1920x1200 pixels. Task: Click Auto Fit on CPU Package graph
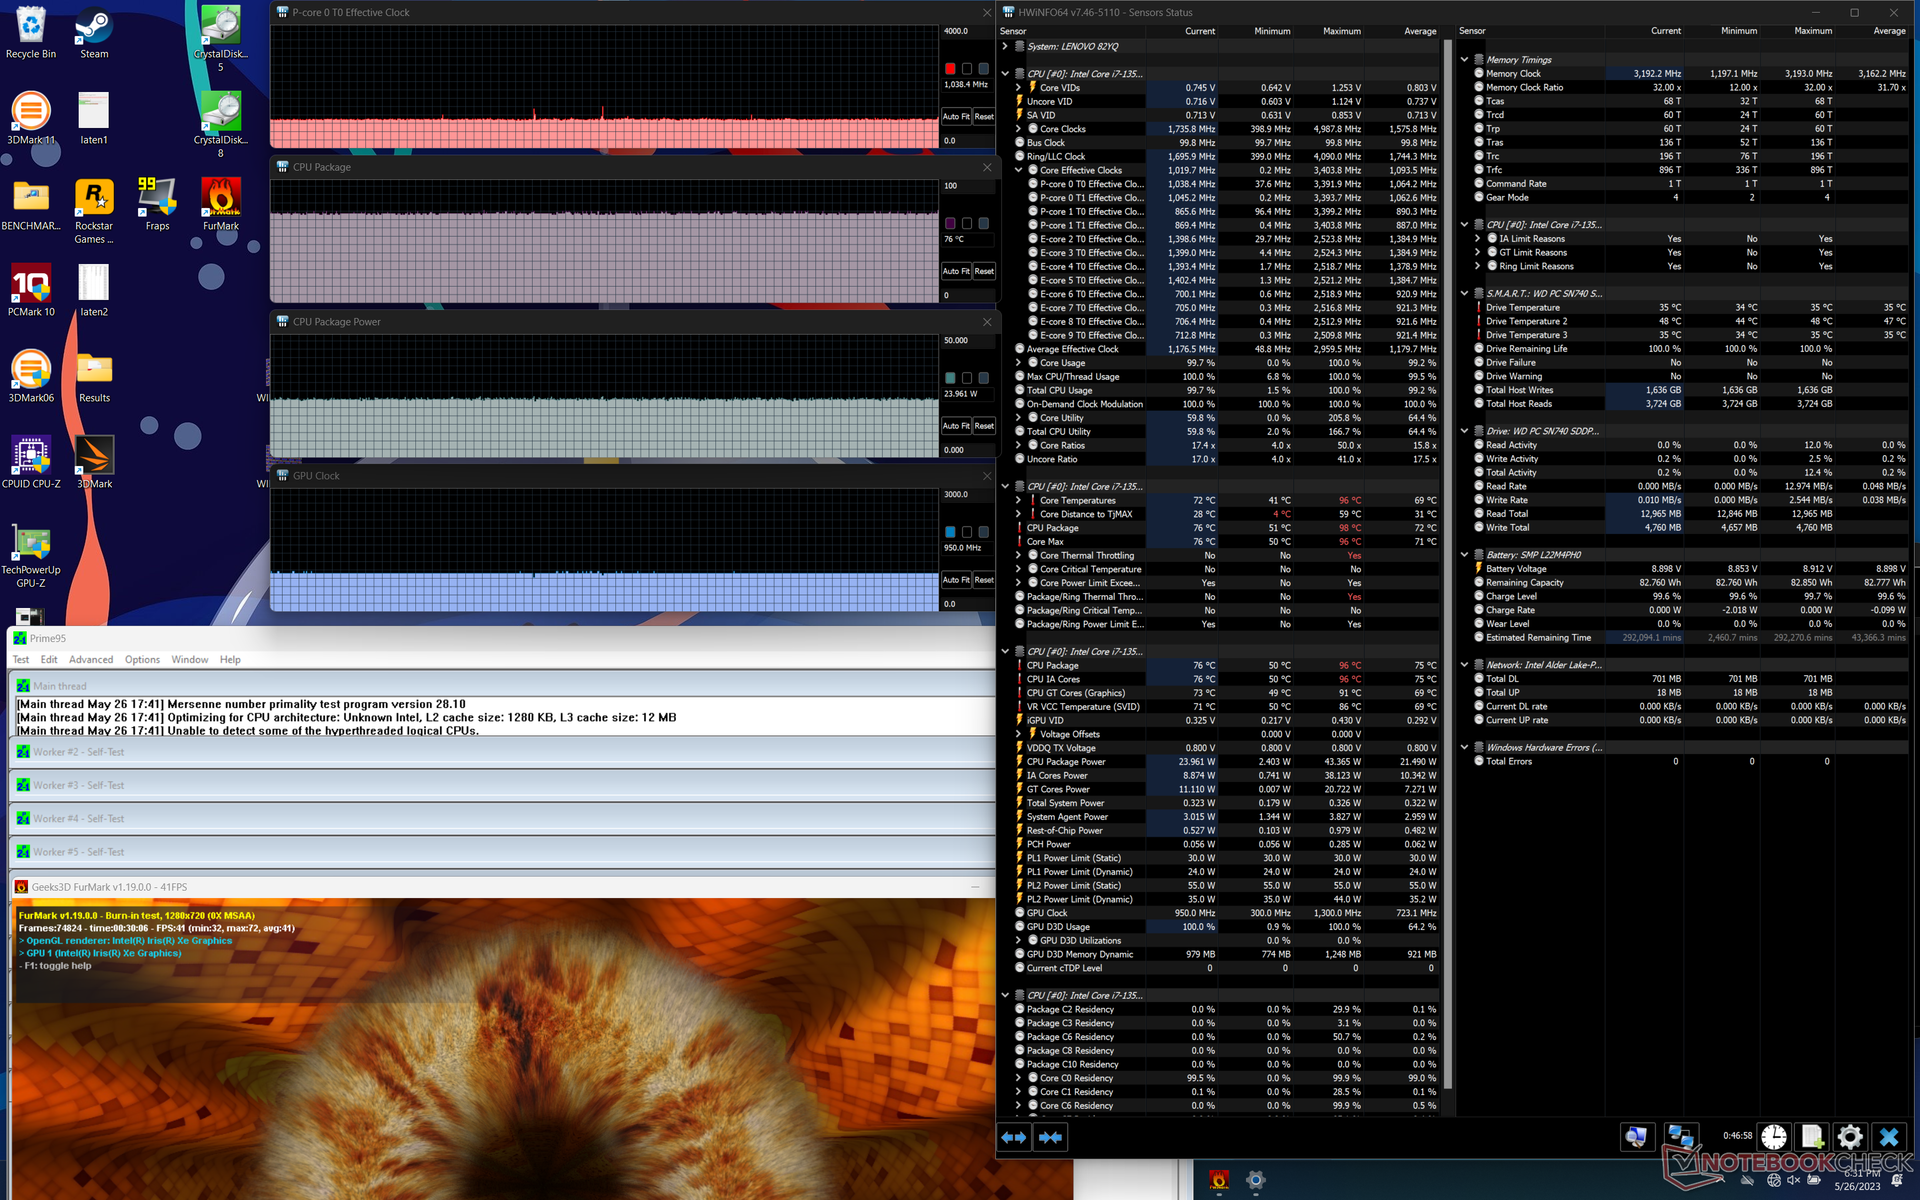click(955, 271)
